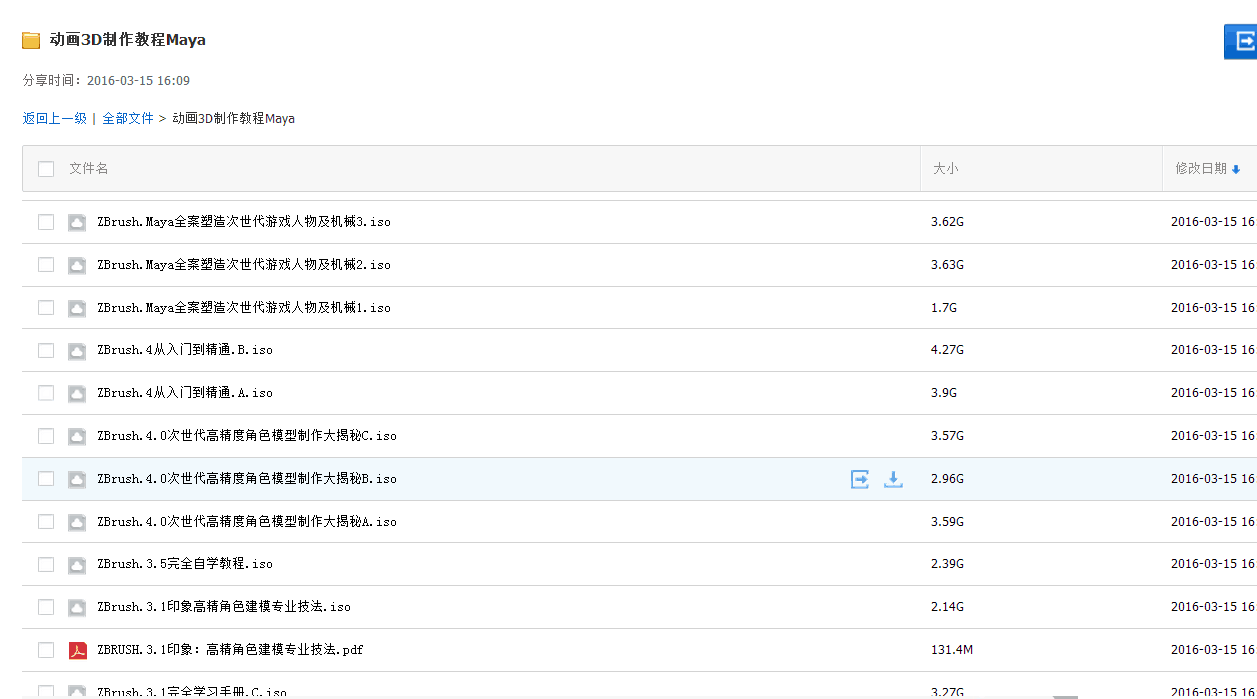Click file icon of 游戏人物及机械2.iso
This screenshot has height=699, width=1257.
pyautogui.click(x=77, y=265)
